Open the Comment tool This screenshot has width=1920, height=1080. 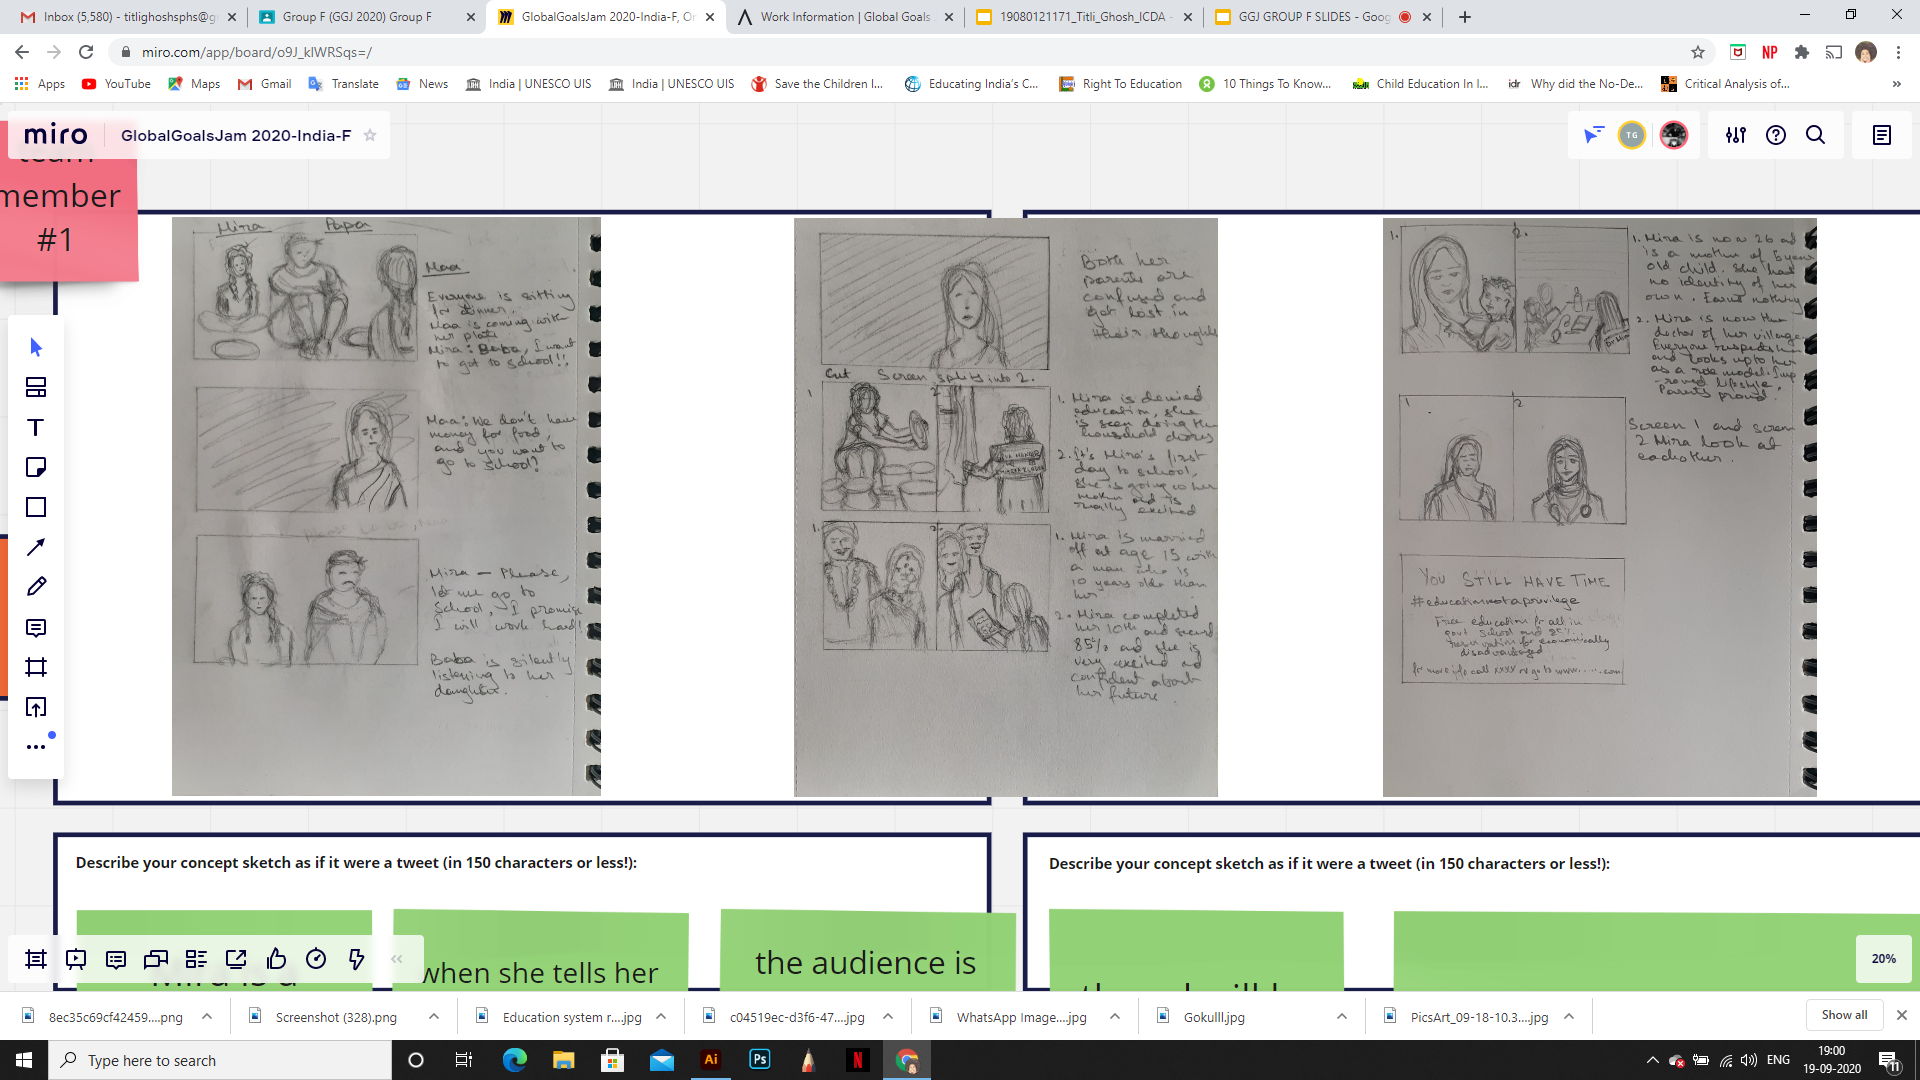pos(36,628)
